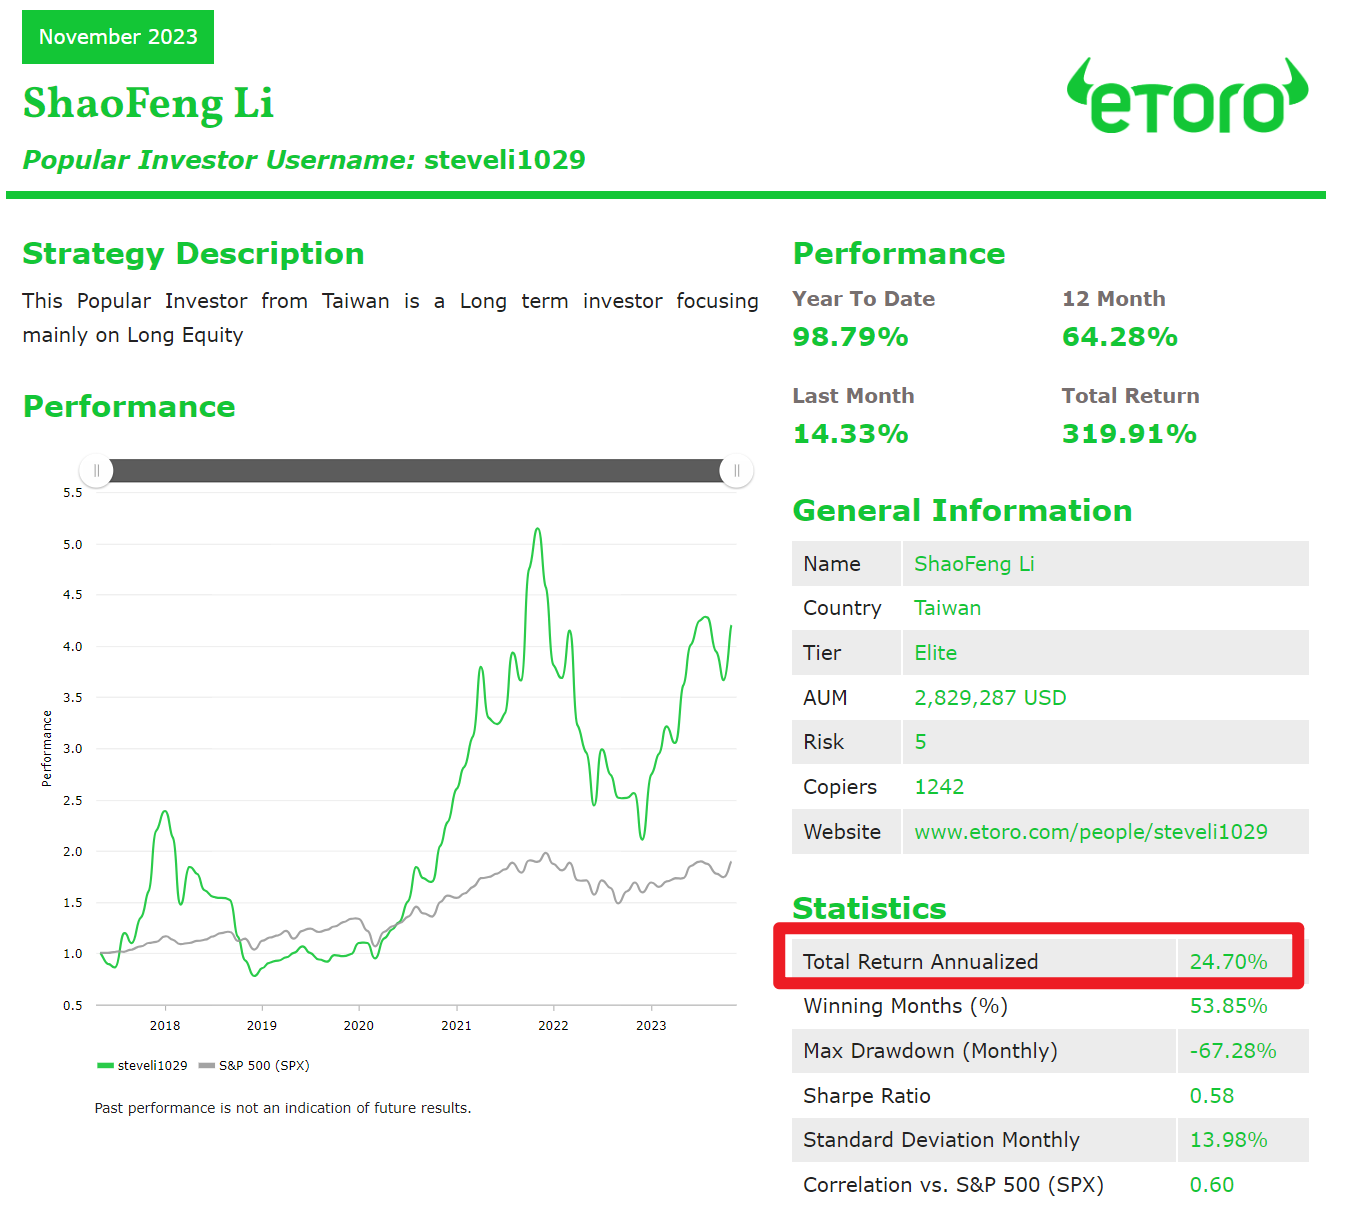This screenshot has width=1354, height=1230.
Task: Open the www.etoro.com/people/steveli1029 website link
Action: click(x=1090, y=832)
